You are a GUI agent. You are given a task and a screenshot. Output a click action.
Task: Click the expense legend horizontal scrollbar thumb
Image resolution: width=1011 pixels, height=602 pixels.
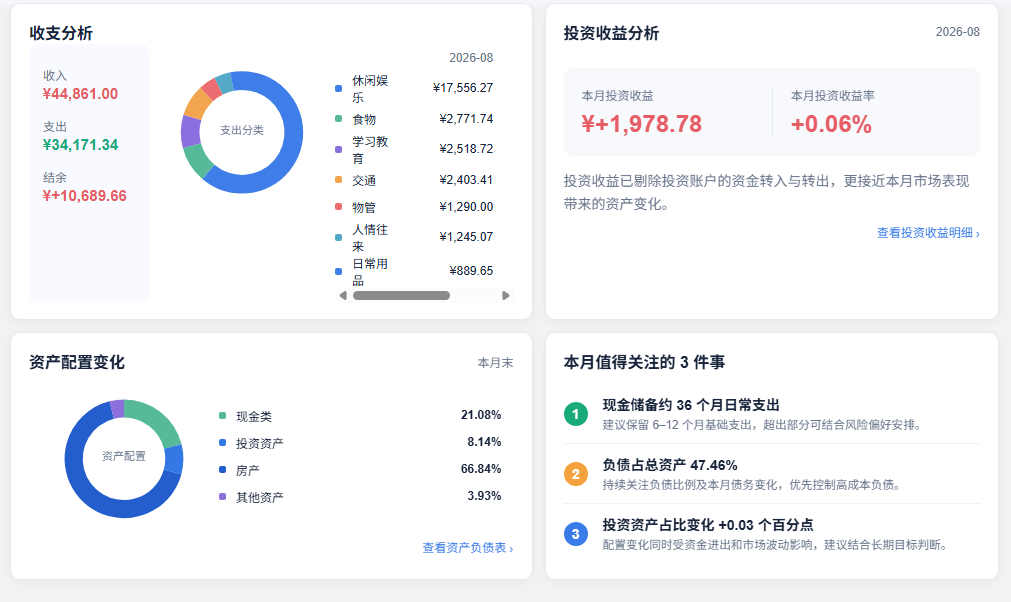[x=401, y=295]
